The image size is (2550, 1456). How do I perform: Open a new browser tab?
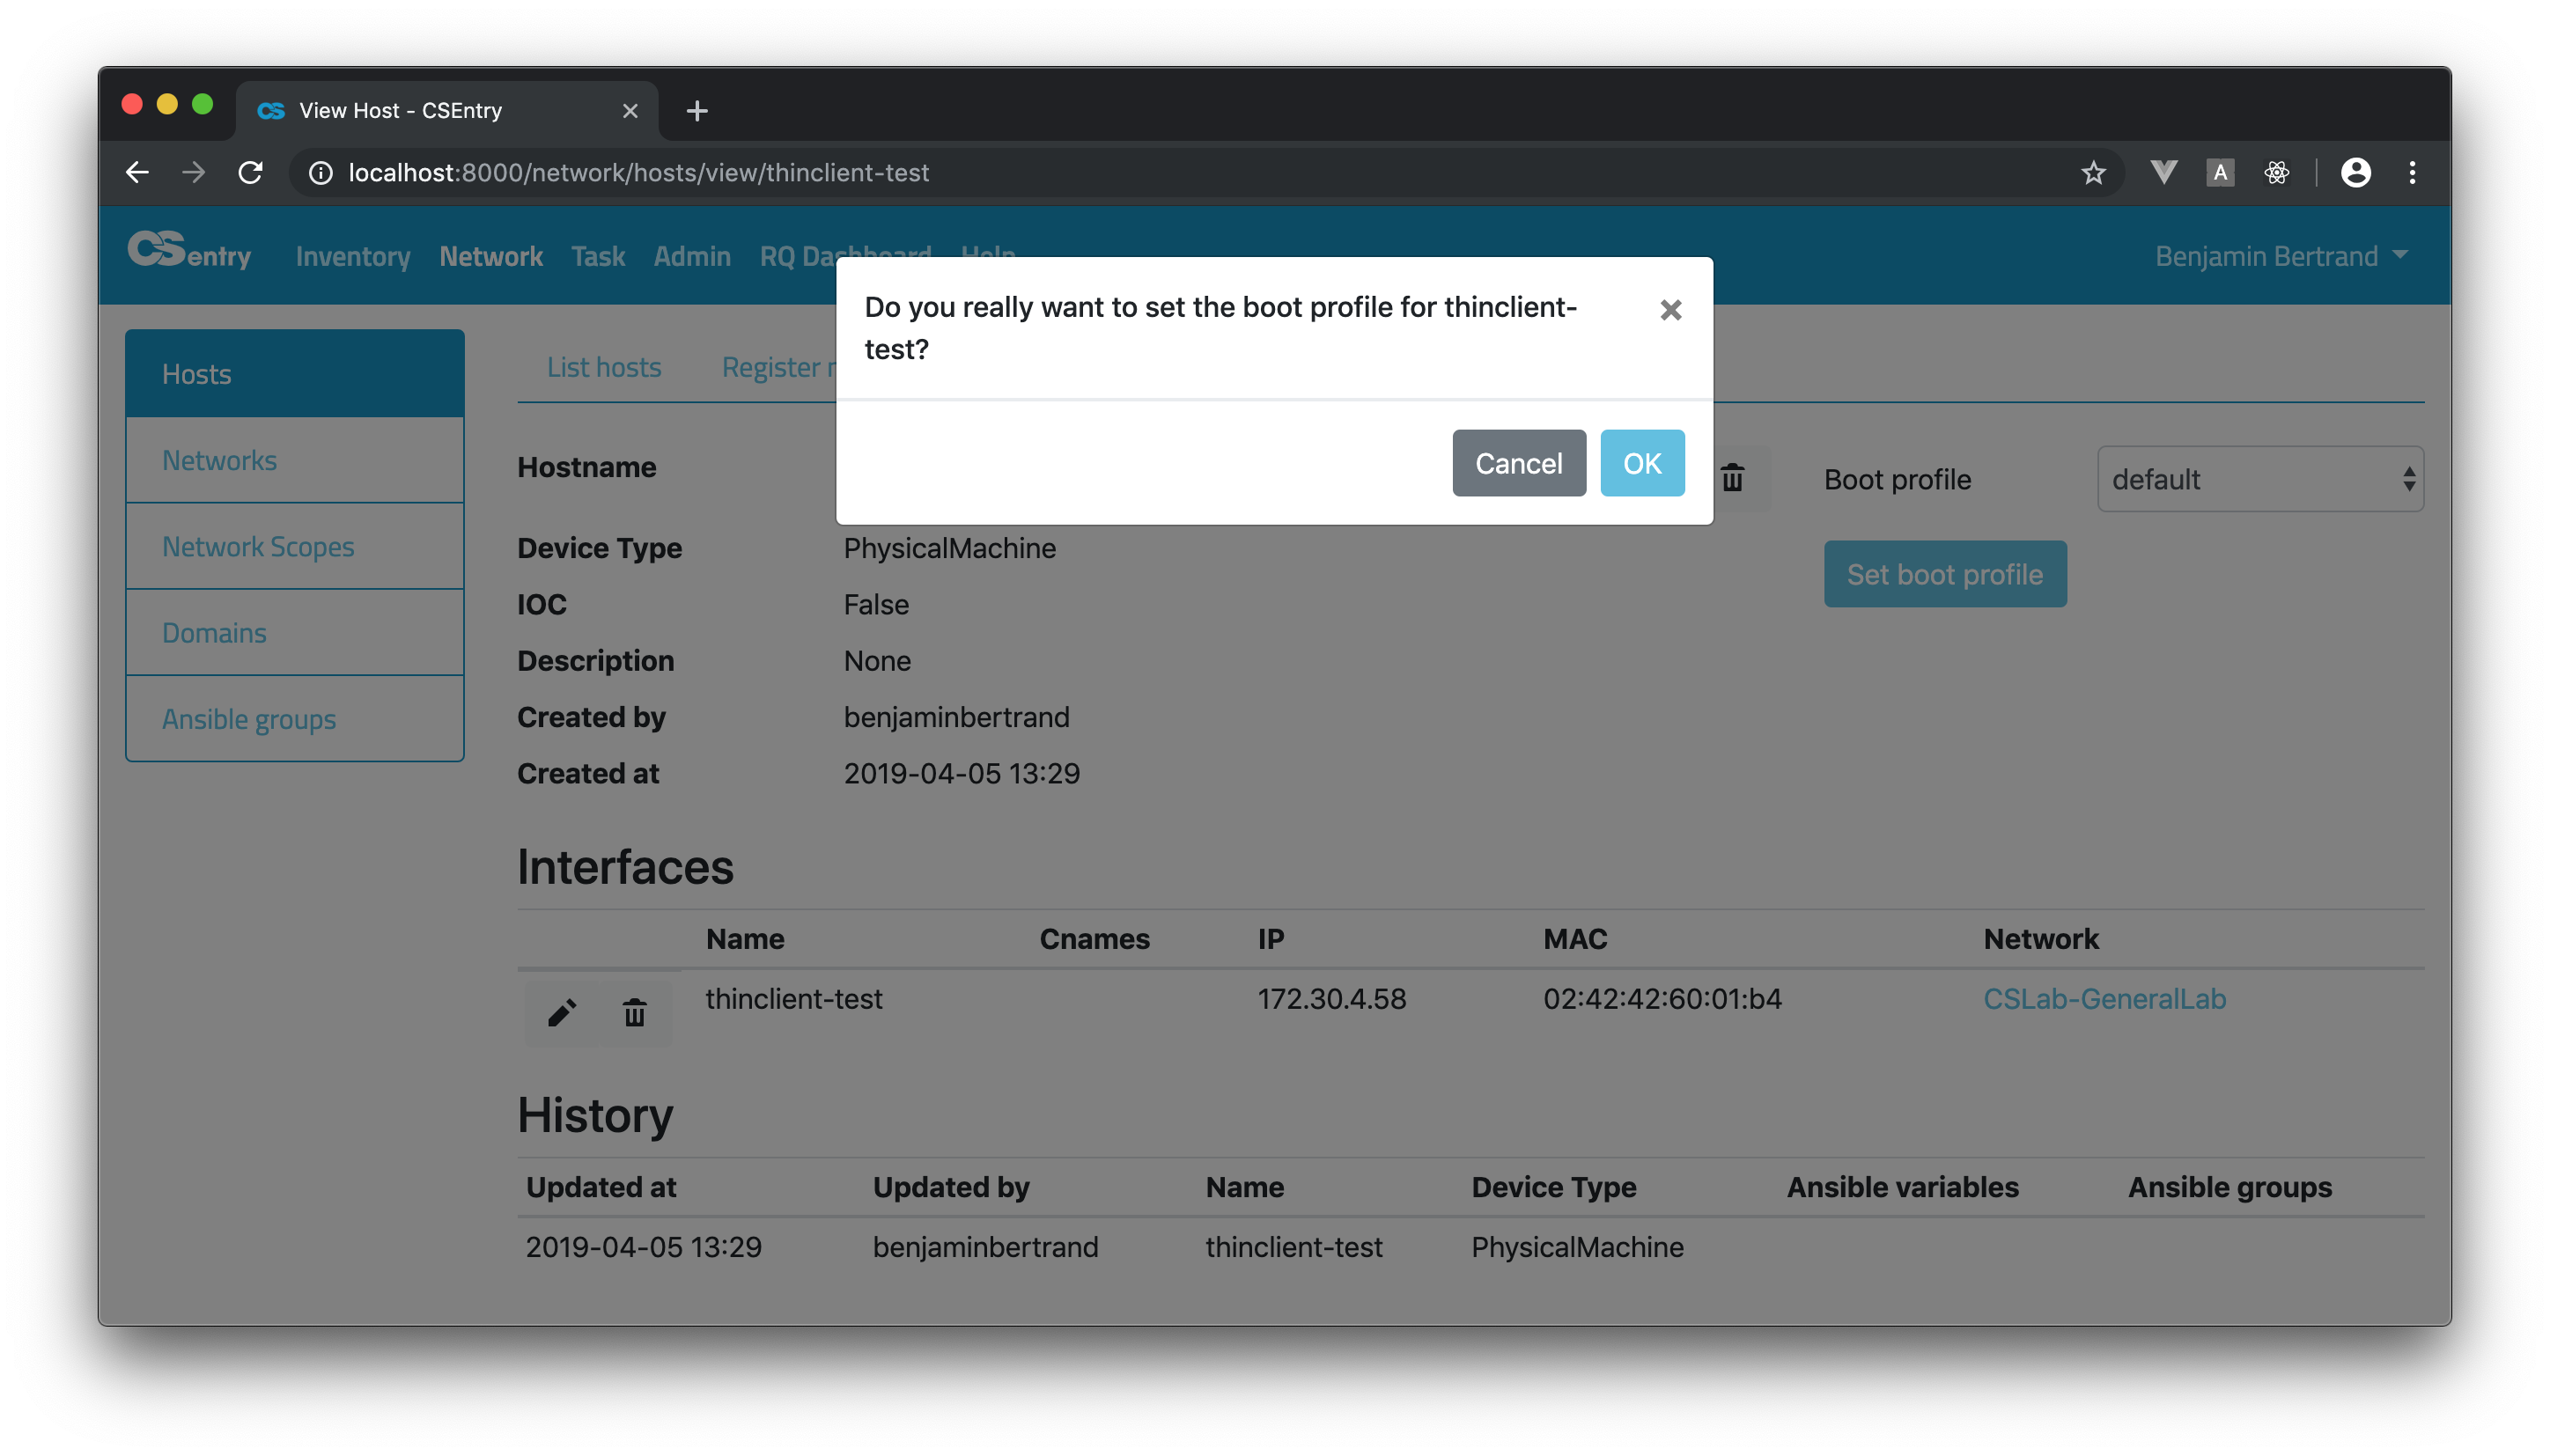pos(697,110)
